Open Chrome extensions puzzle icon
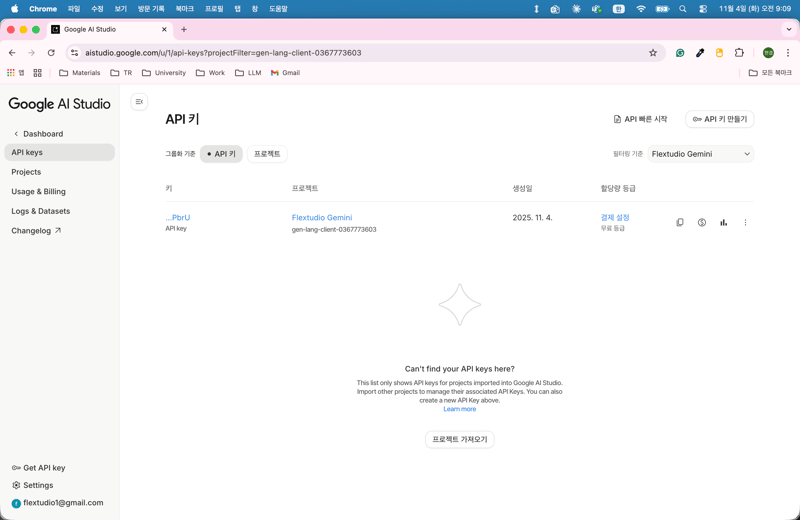 (x=739, y=53)
